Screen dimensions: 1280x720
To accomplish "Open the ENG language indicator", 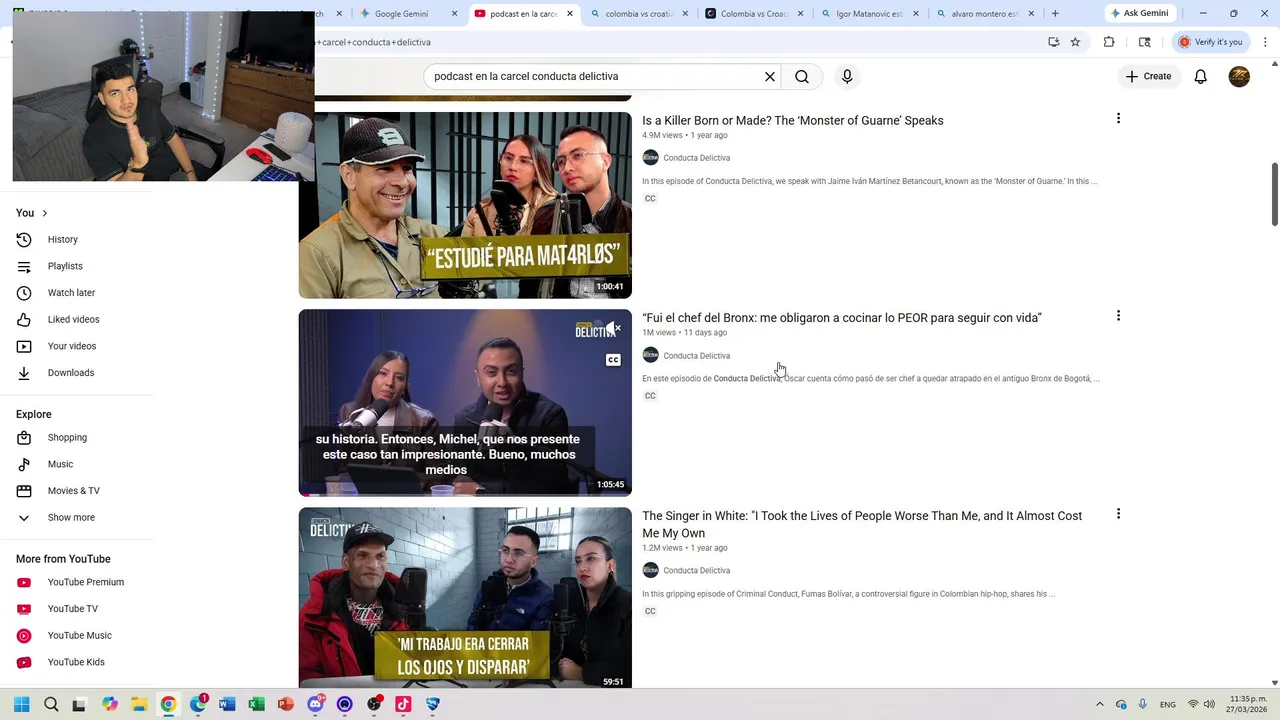I will [x=1168, y=705].
